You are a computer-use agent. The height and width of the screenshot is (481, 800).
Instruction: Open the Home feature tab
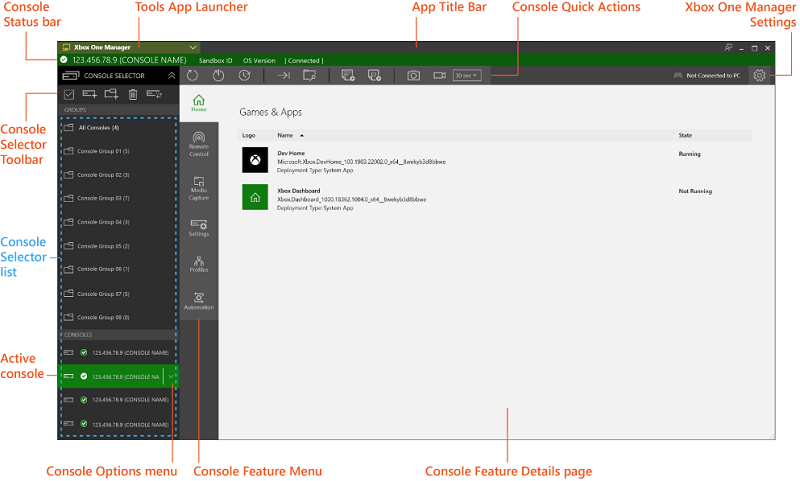pos(199,103)
